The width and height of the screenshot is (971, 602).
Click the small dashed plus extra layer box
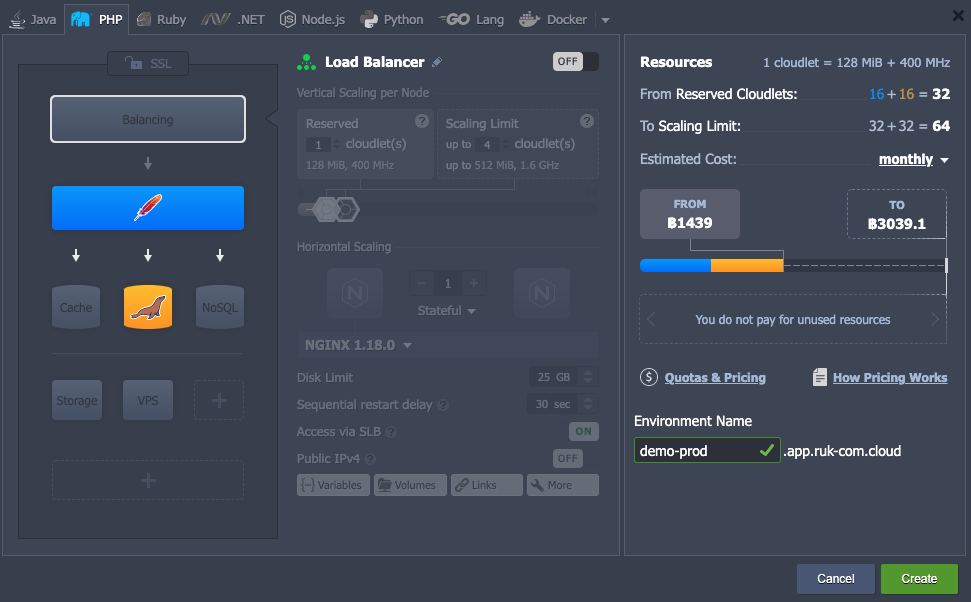pyautogui.click(x=219, y=400)
